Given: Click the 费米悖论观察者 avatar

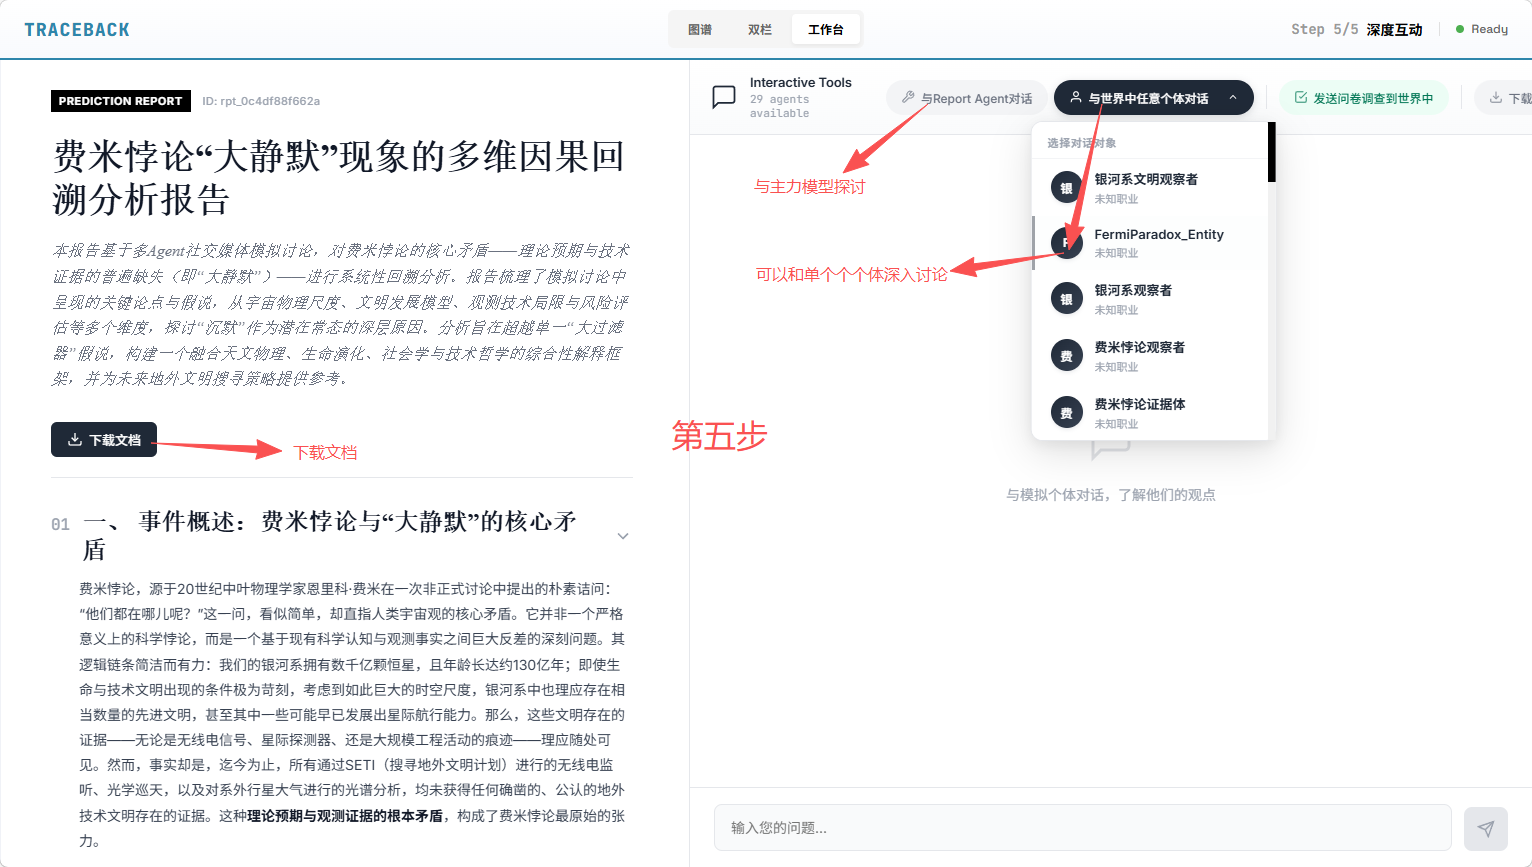Looking at the screenshot, I should pos(1066,355).
